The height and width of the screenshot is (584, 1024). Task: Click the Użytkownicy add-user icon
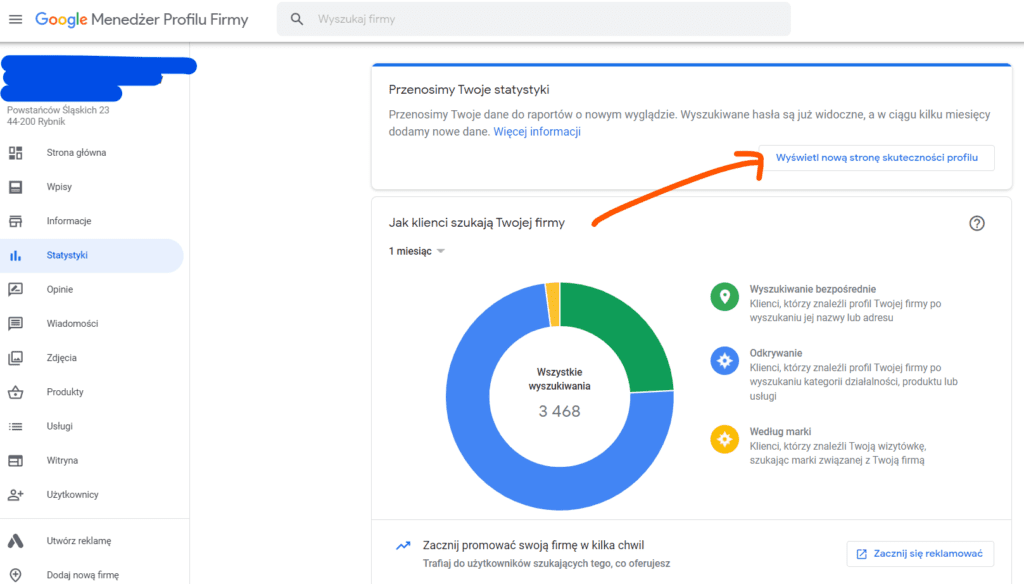point(15,495)
